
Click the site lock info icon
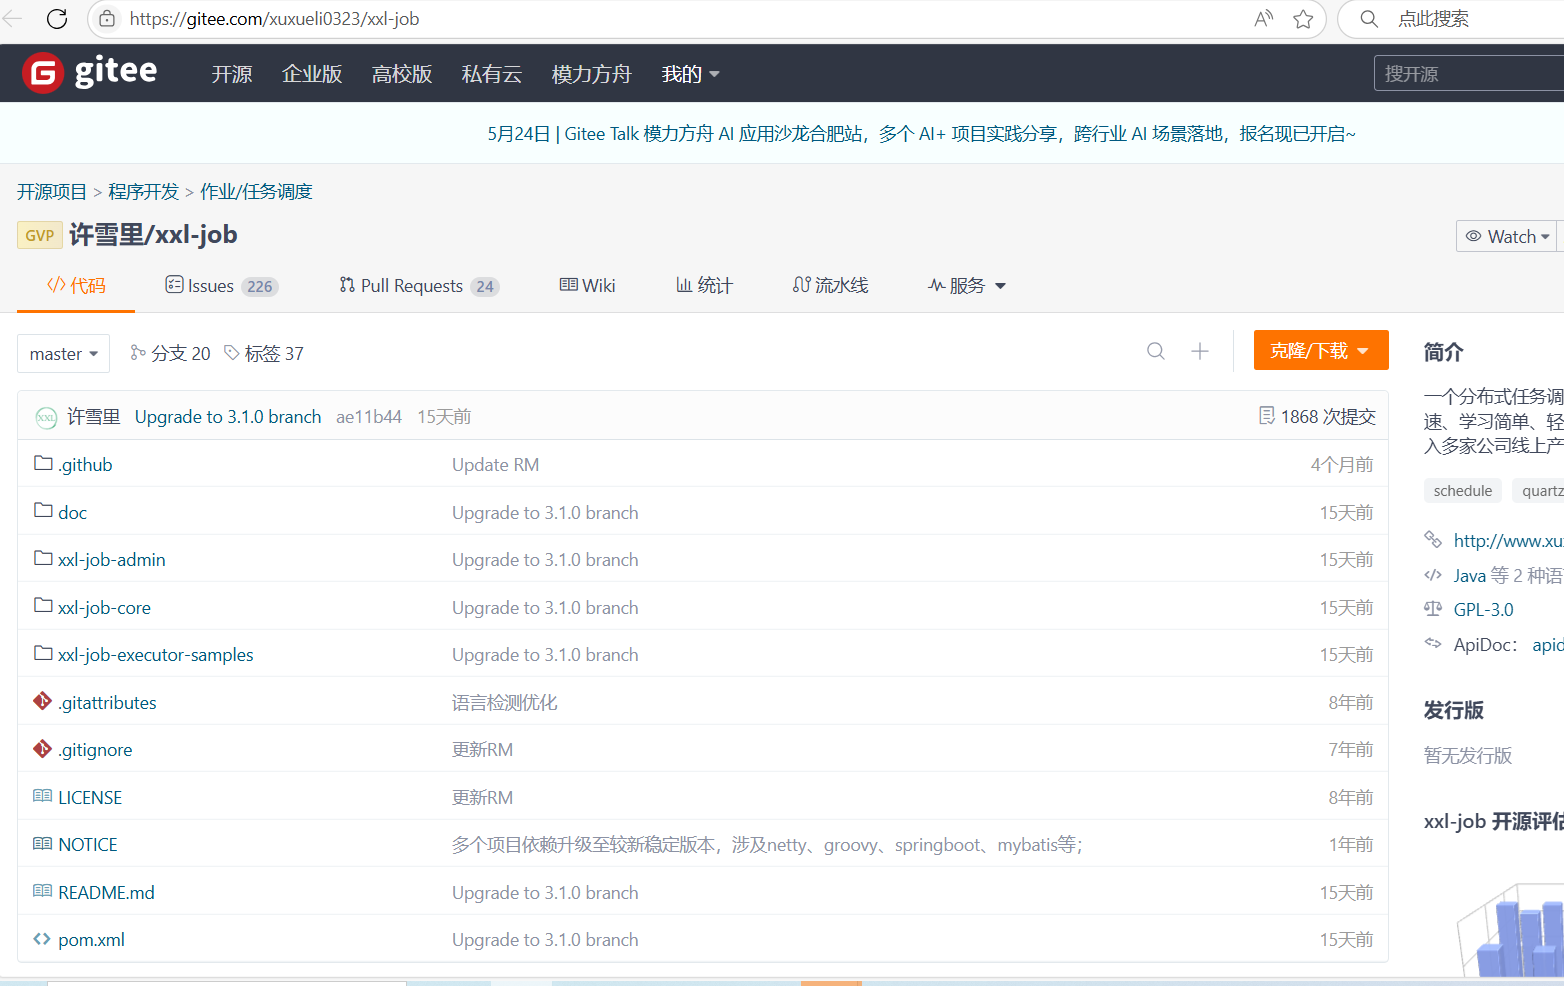tap(107, 19)
